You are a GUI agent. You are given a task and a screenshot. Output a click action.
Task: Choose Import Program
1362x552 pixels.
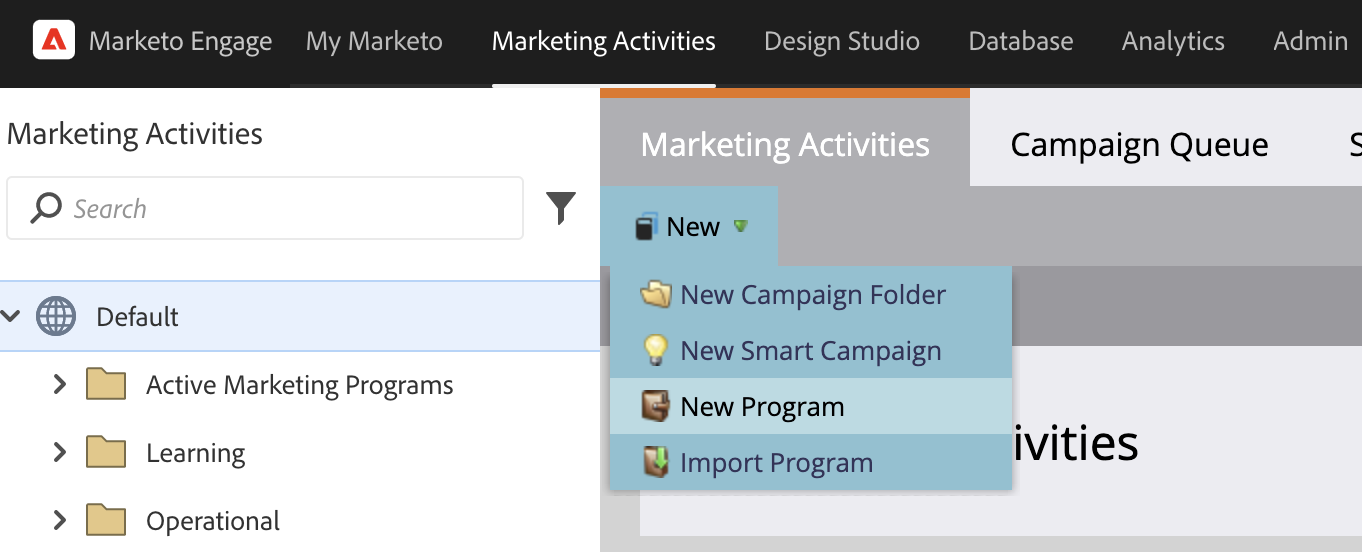click(x=811, y=463)
